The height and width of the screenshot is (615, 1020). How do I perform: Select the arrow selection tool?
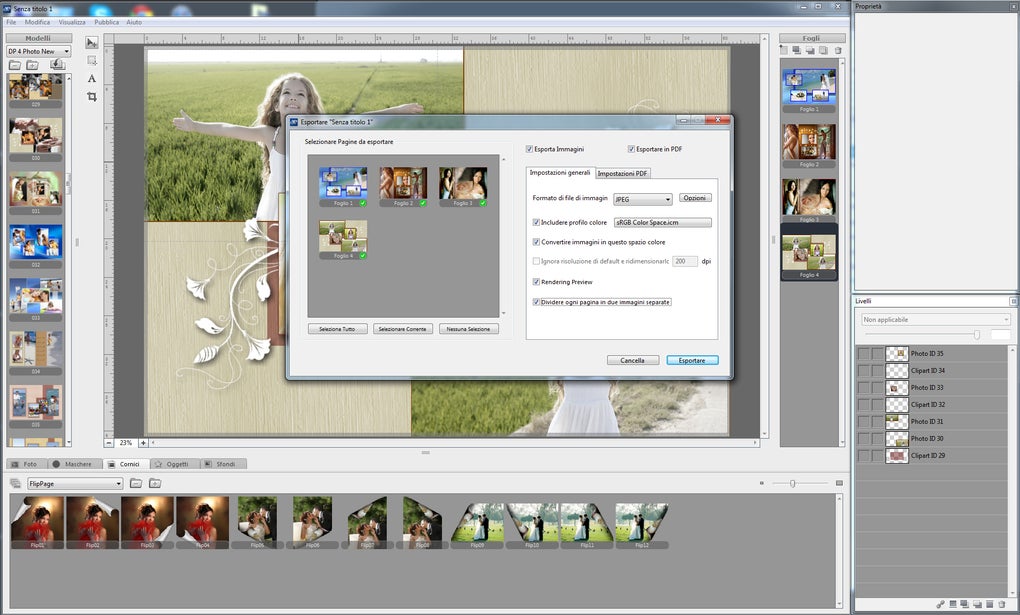pyautogui.click(x=92, y=43)
